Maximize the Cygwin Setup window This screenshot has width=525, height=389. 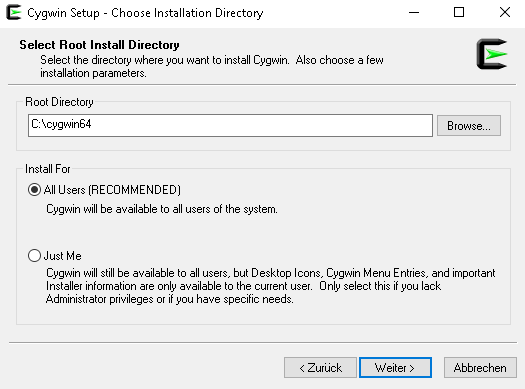pos(459,13)
